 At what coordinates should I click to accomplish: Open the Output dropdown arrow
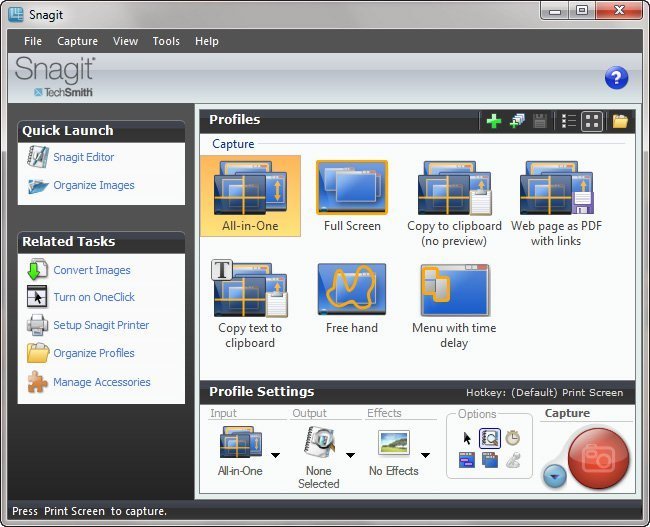point(351,456)
